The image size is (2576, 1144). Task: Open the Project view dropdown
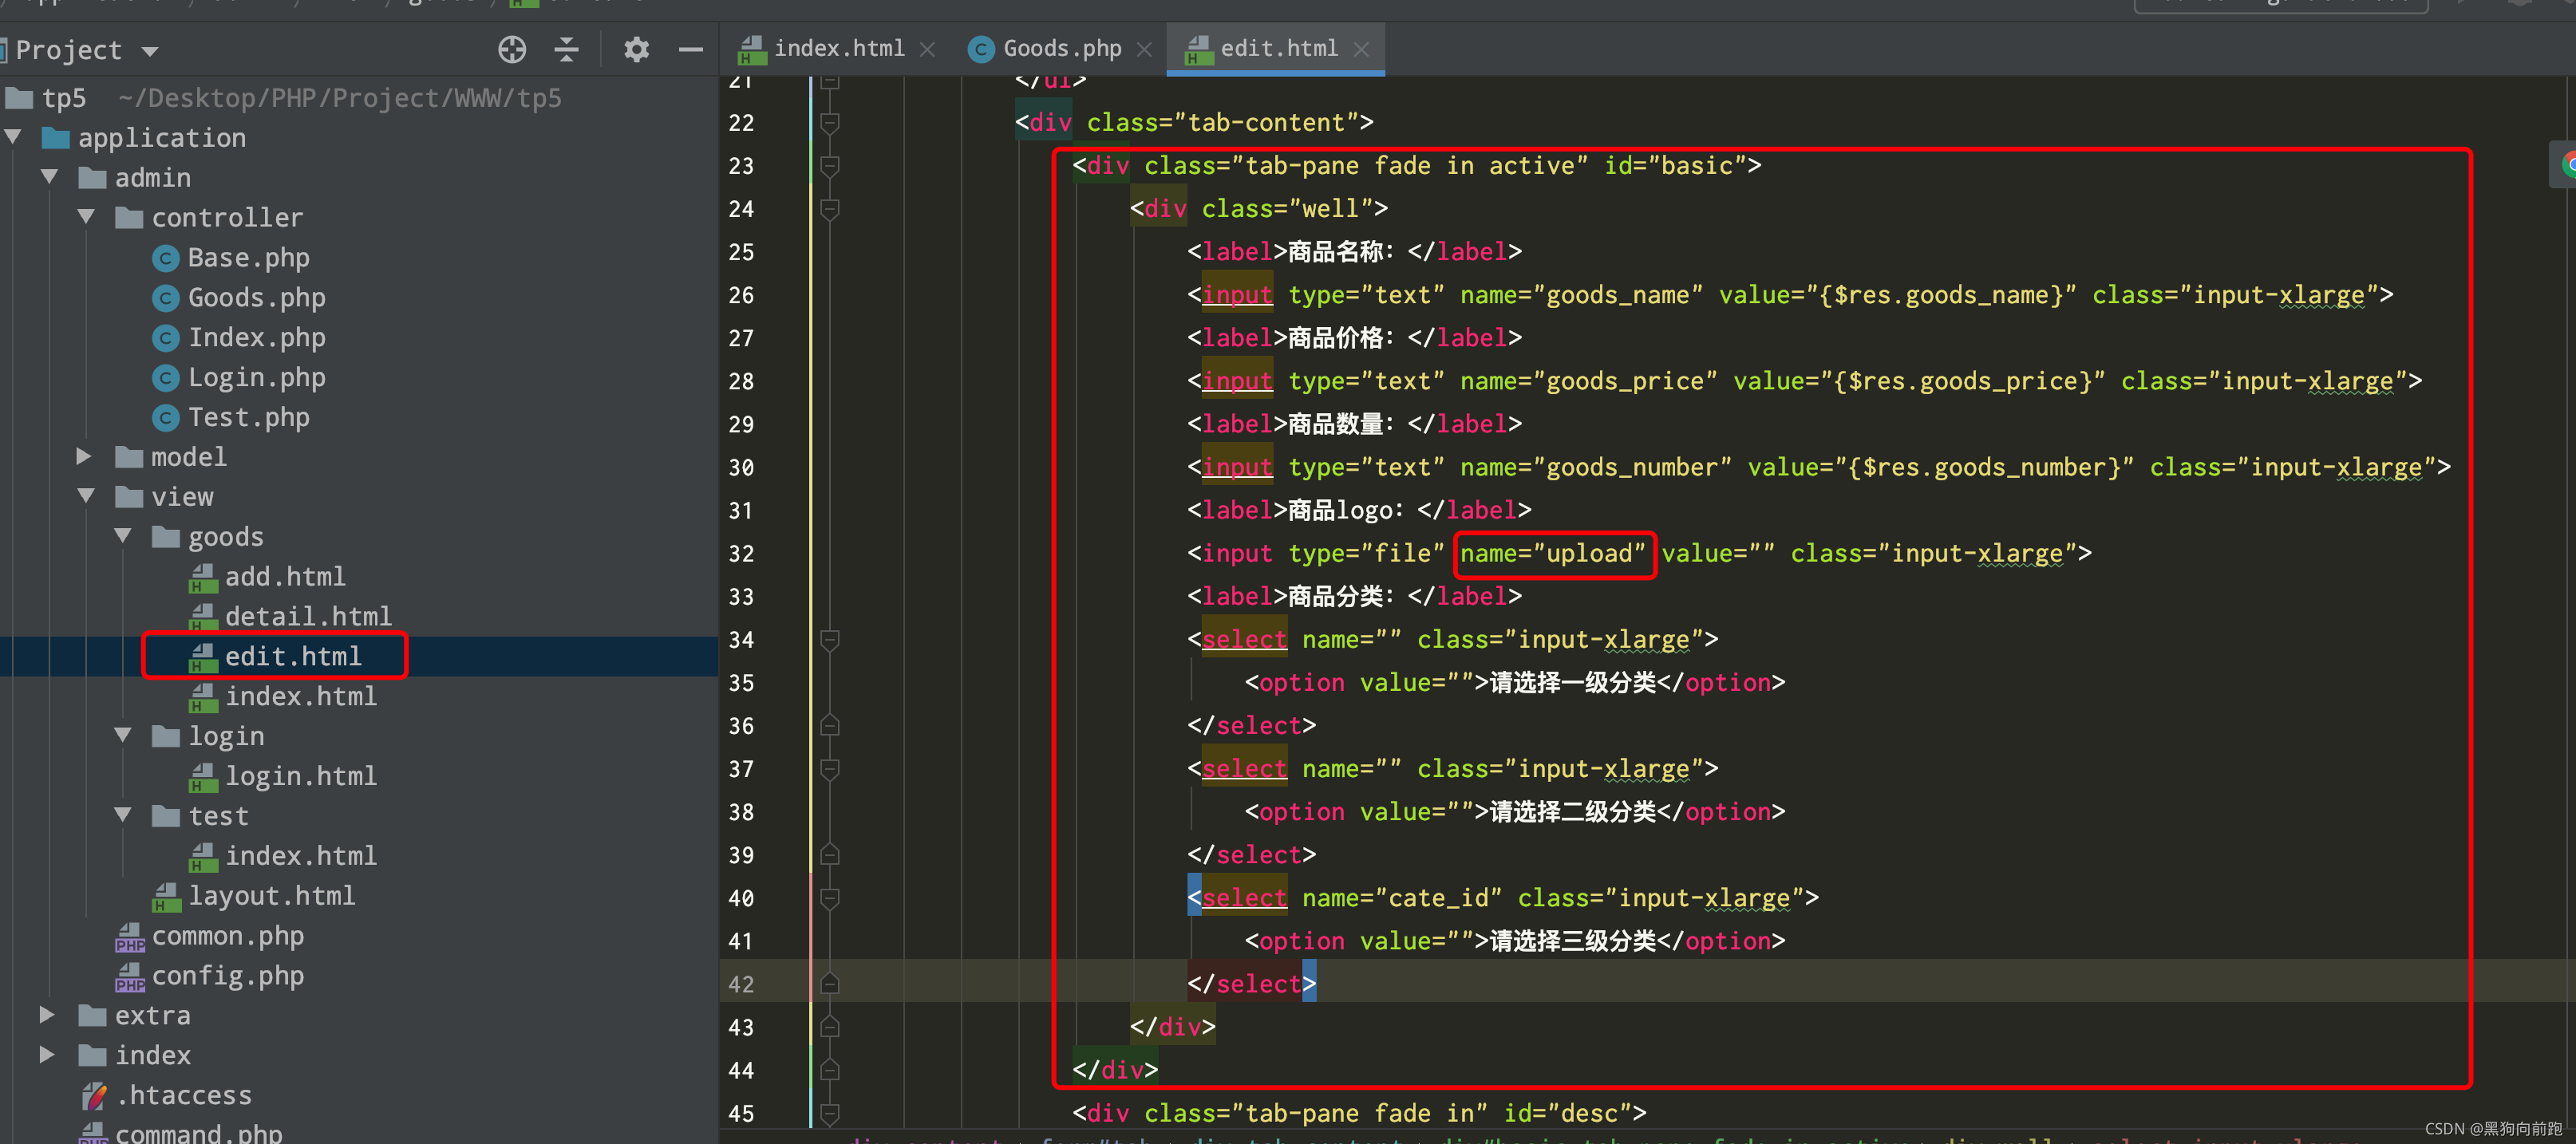150,50
